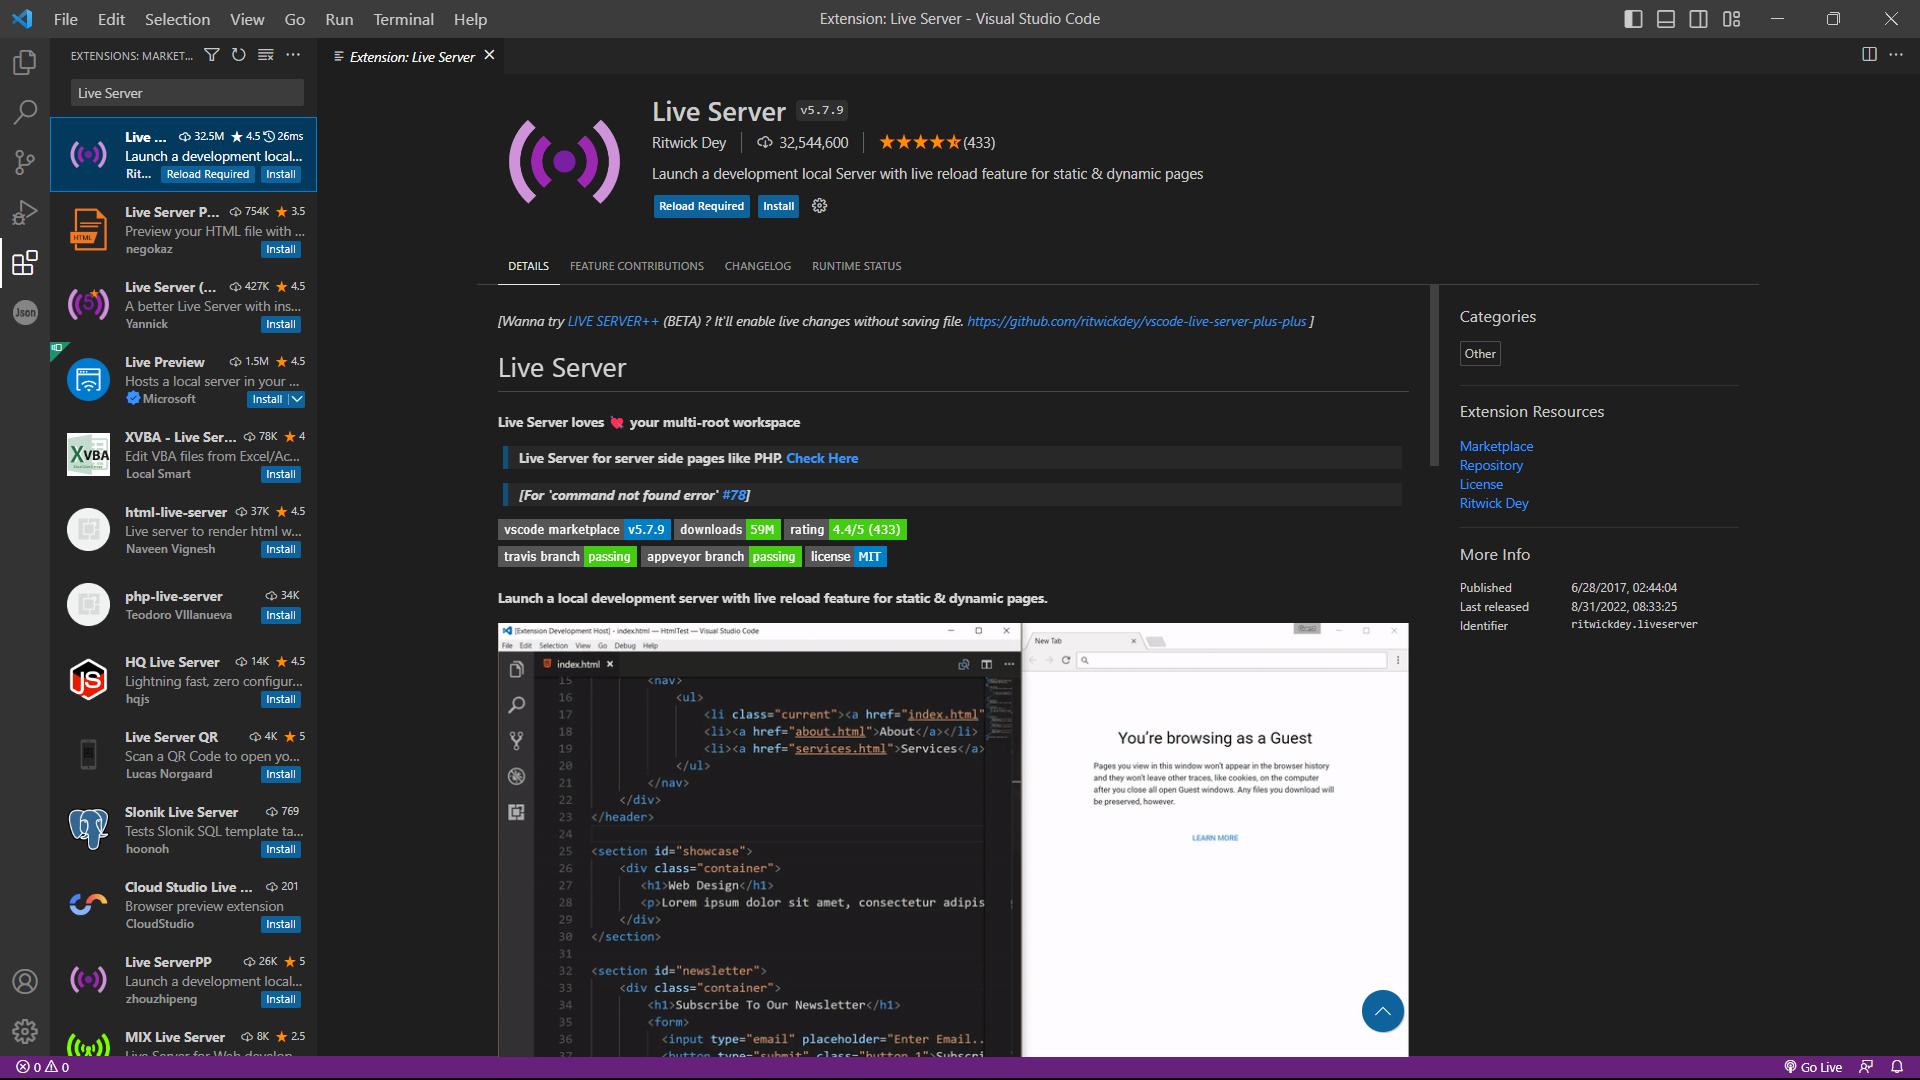This screenshot has height=1080, width=1920.
Task: Refresh the extensions list
Action: tap(239, 55)
